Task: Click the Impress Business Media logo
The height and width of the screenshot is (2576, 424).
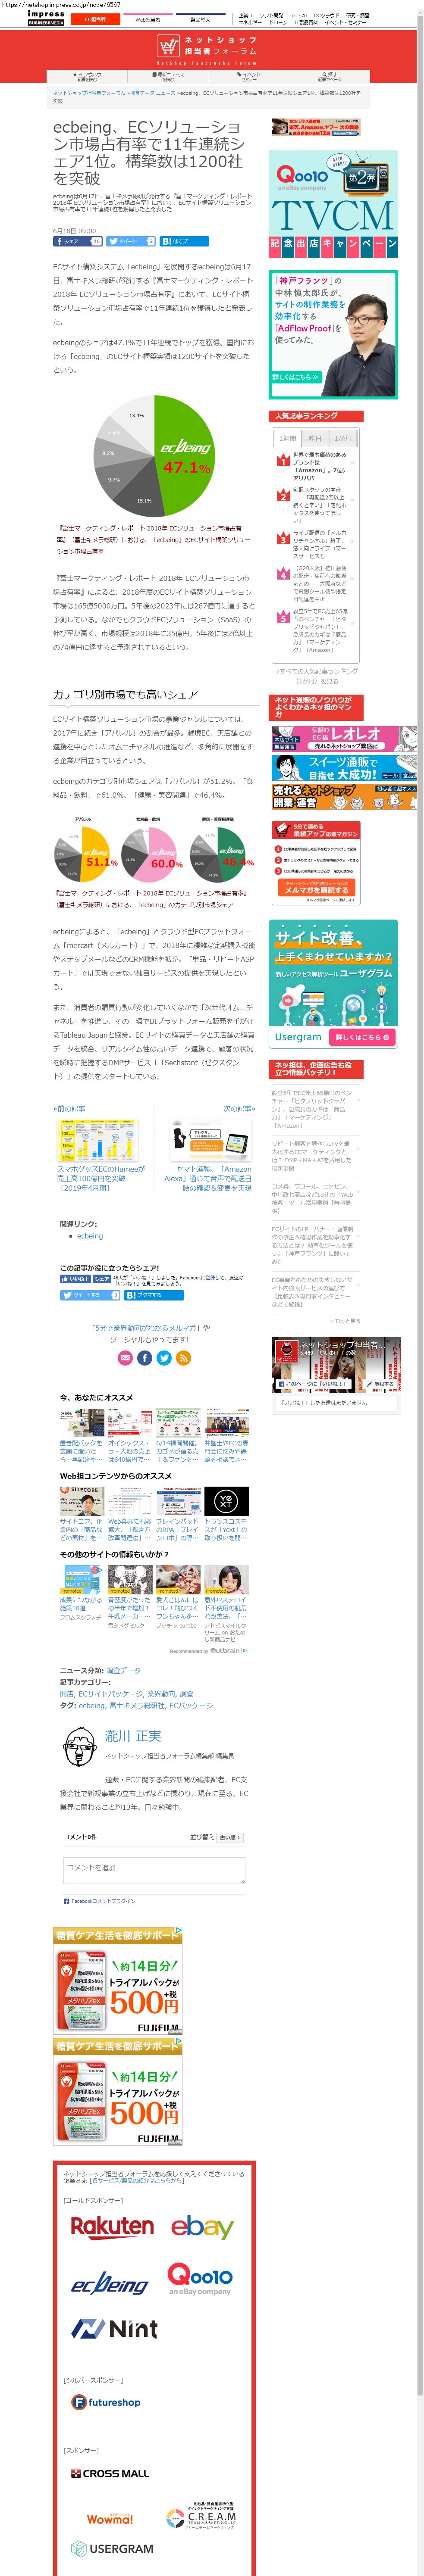Action: [46, 18]
